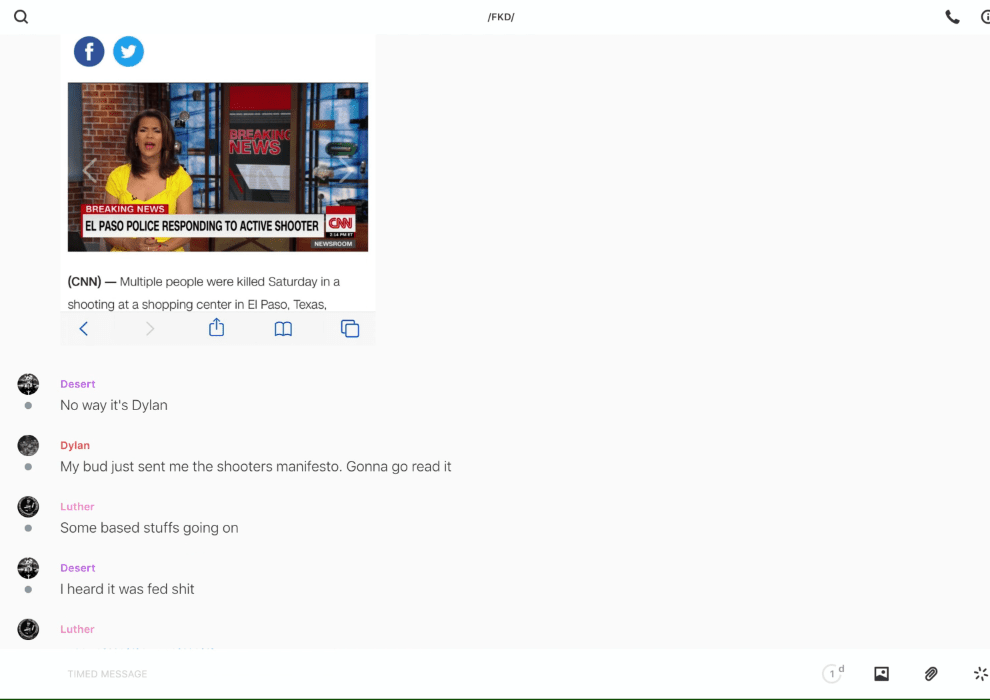Open the CNN breaking news screenshot
Viewport: 990px width, 700px height.
tap(218, 167)
